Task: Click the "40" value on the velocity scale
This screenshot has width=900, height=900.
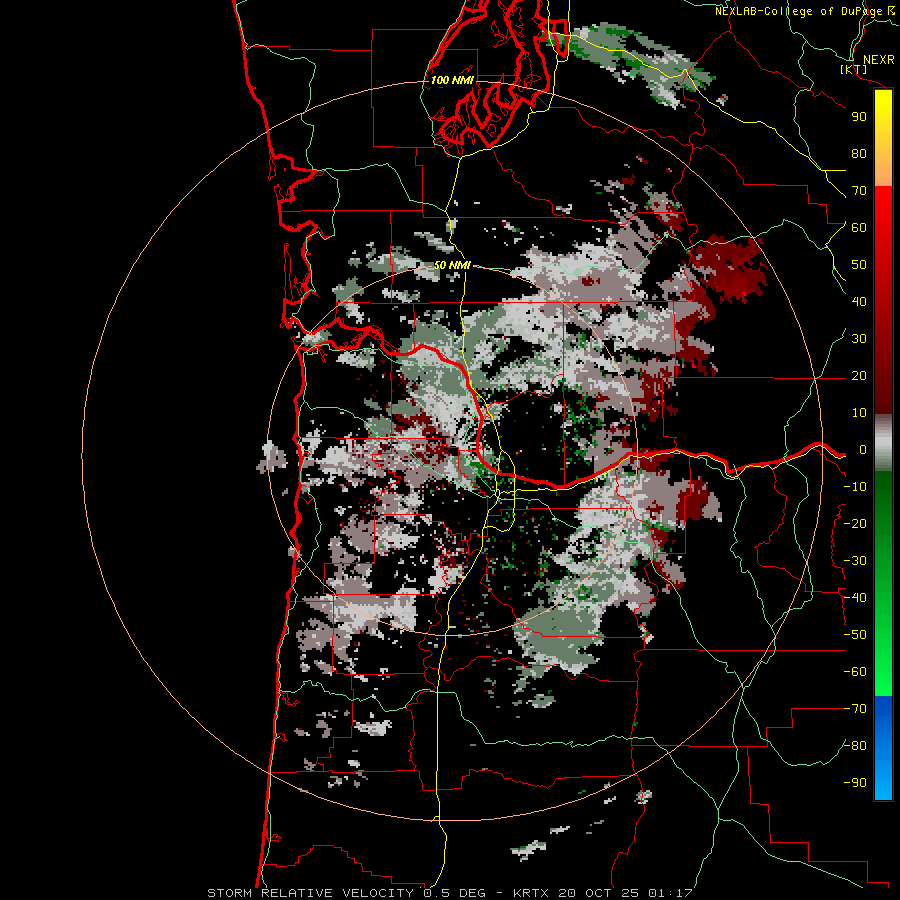Action: (859, 302)
